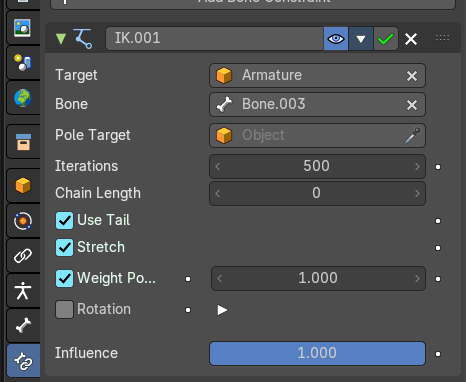Open the IK.001 constraint extras dropdown

[x=361, y=39]
